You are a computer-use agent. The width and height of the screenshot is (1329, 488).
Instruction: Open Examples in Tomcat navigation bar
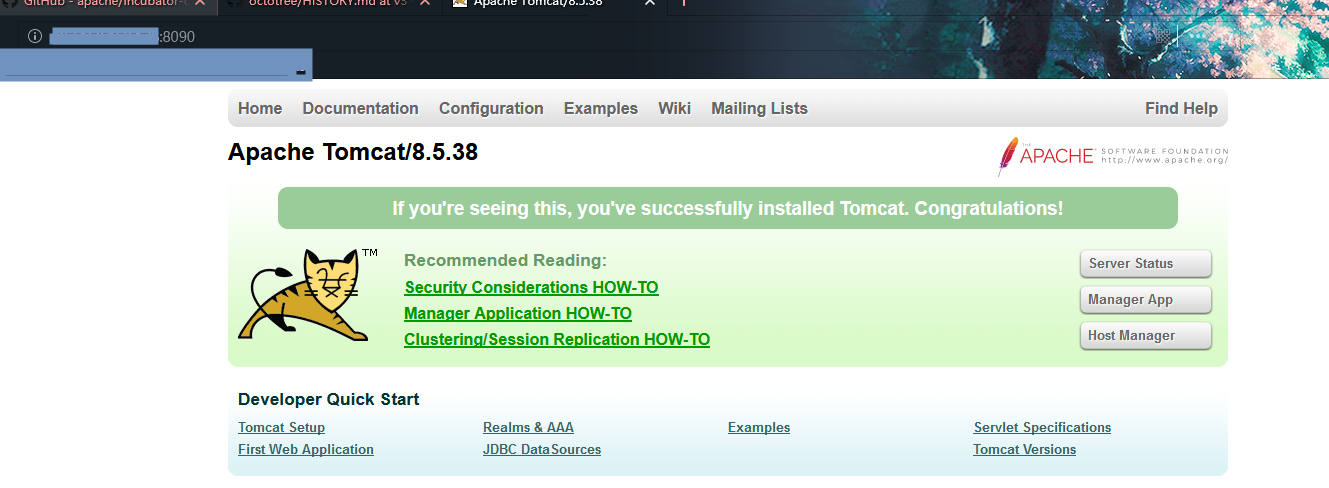pos(600,109)
